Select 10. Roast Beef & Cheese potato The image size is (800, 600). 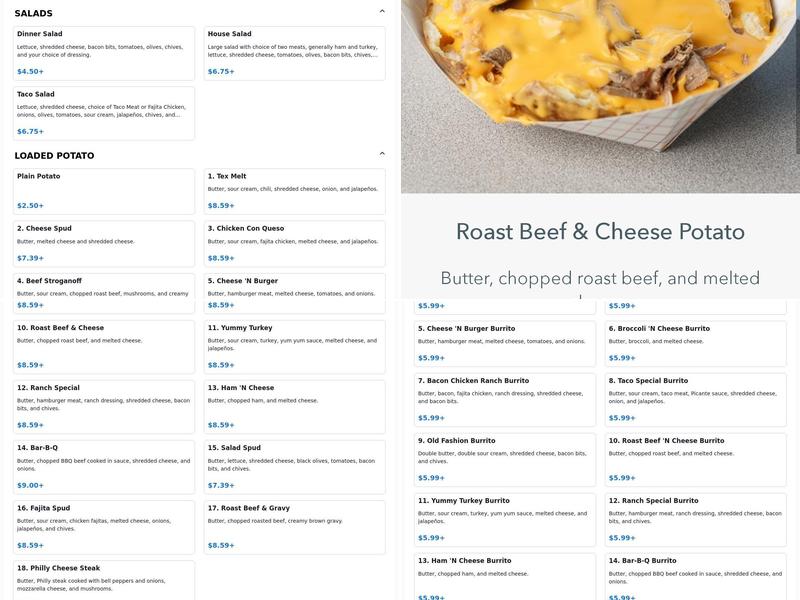click(104, 346)
